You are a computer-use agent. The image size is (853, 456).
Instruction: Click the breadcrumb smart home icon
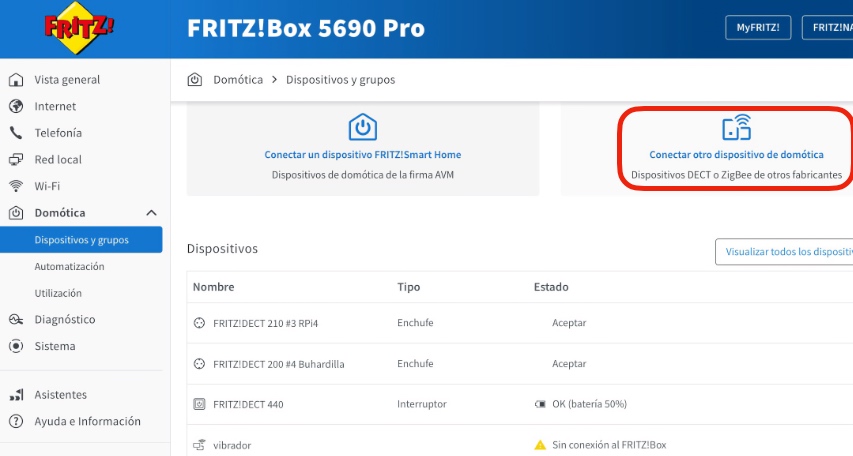tap(195, 80)
